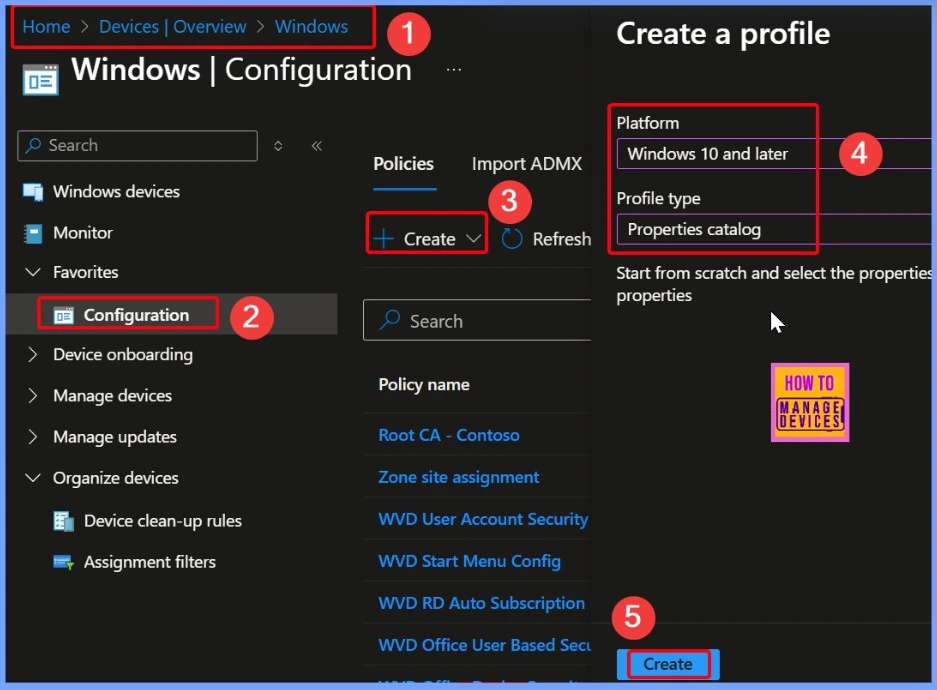
Task: Open Device clean-up rules
Action: (x=163, y=521)
